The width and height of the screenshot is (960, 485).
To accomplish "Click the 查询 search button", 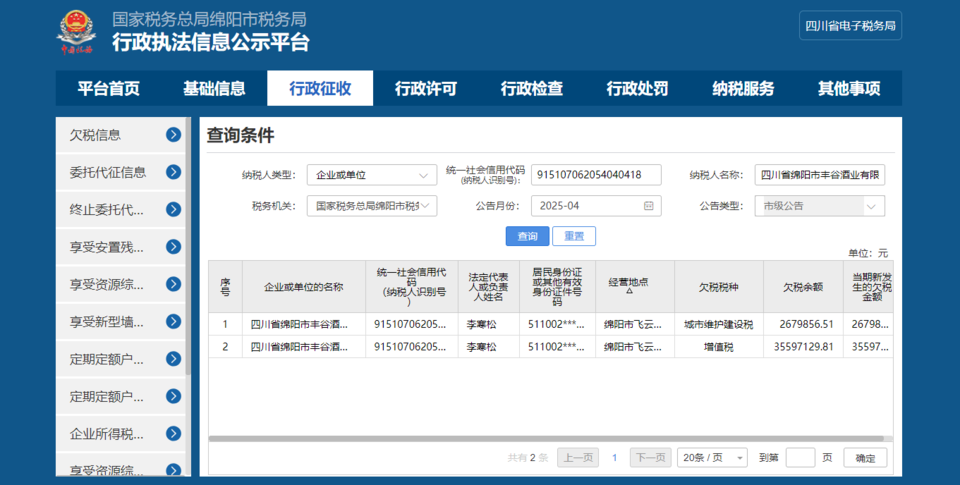I will click(527, 236).
